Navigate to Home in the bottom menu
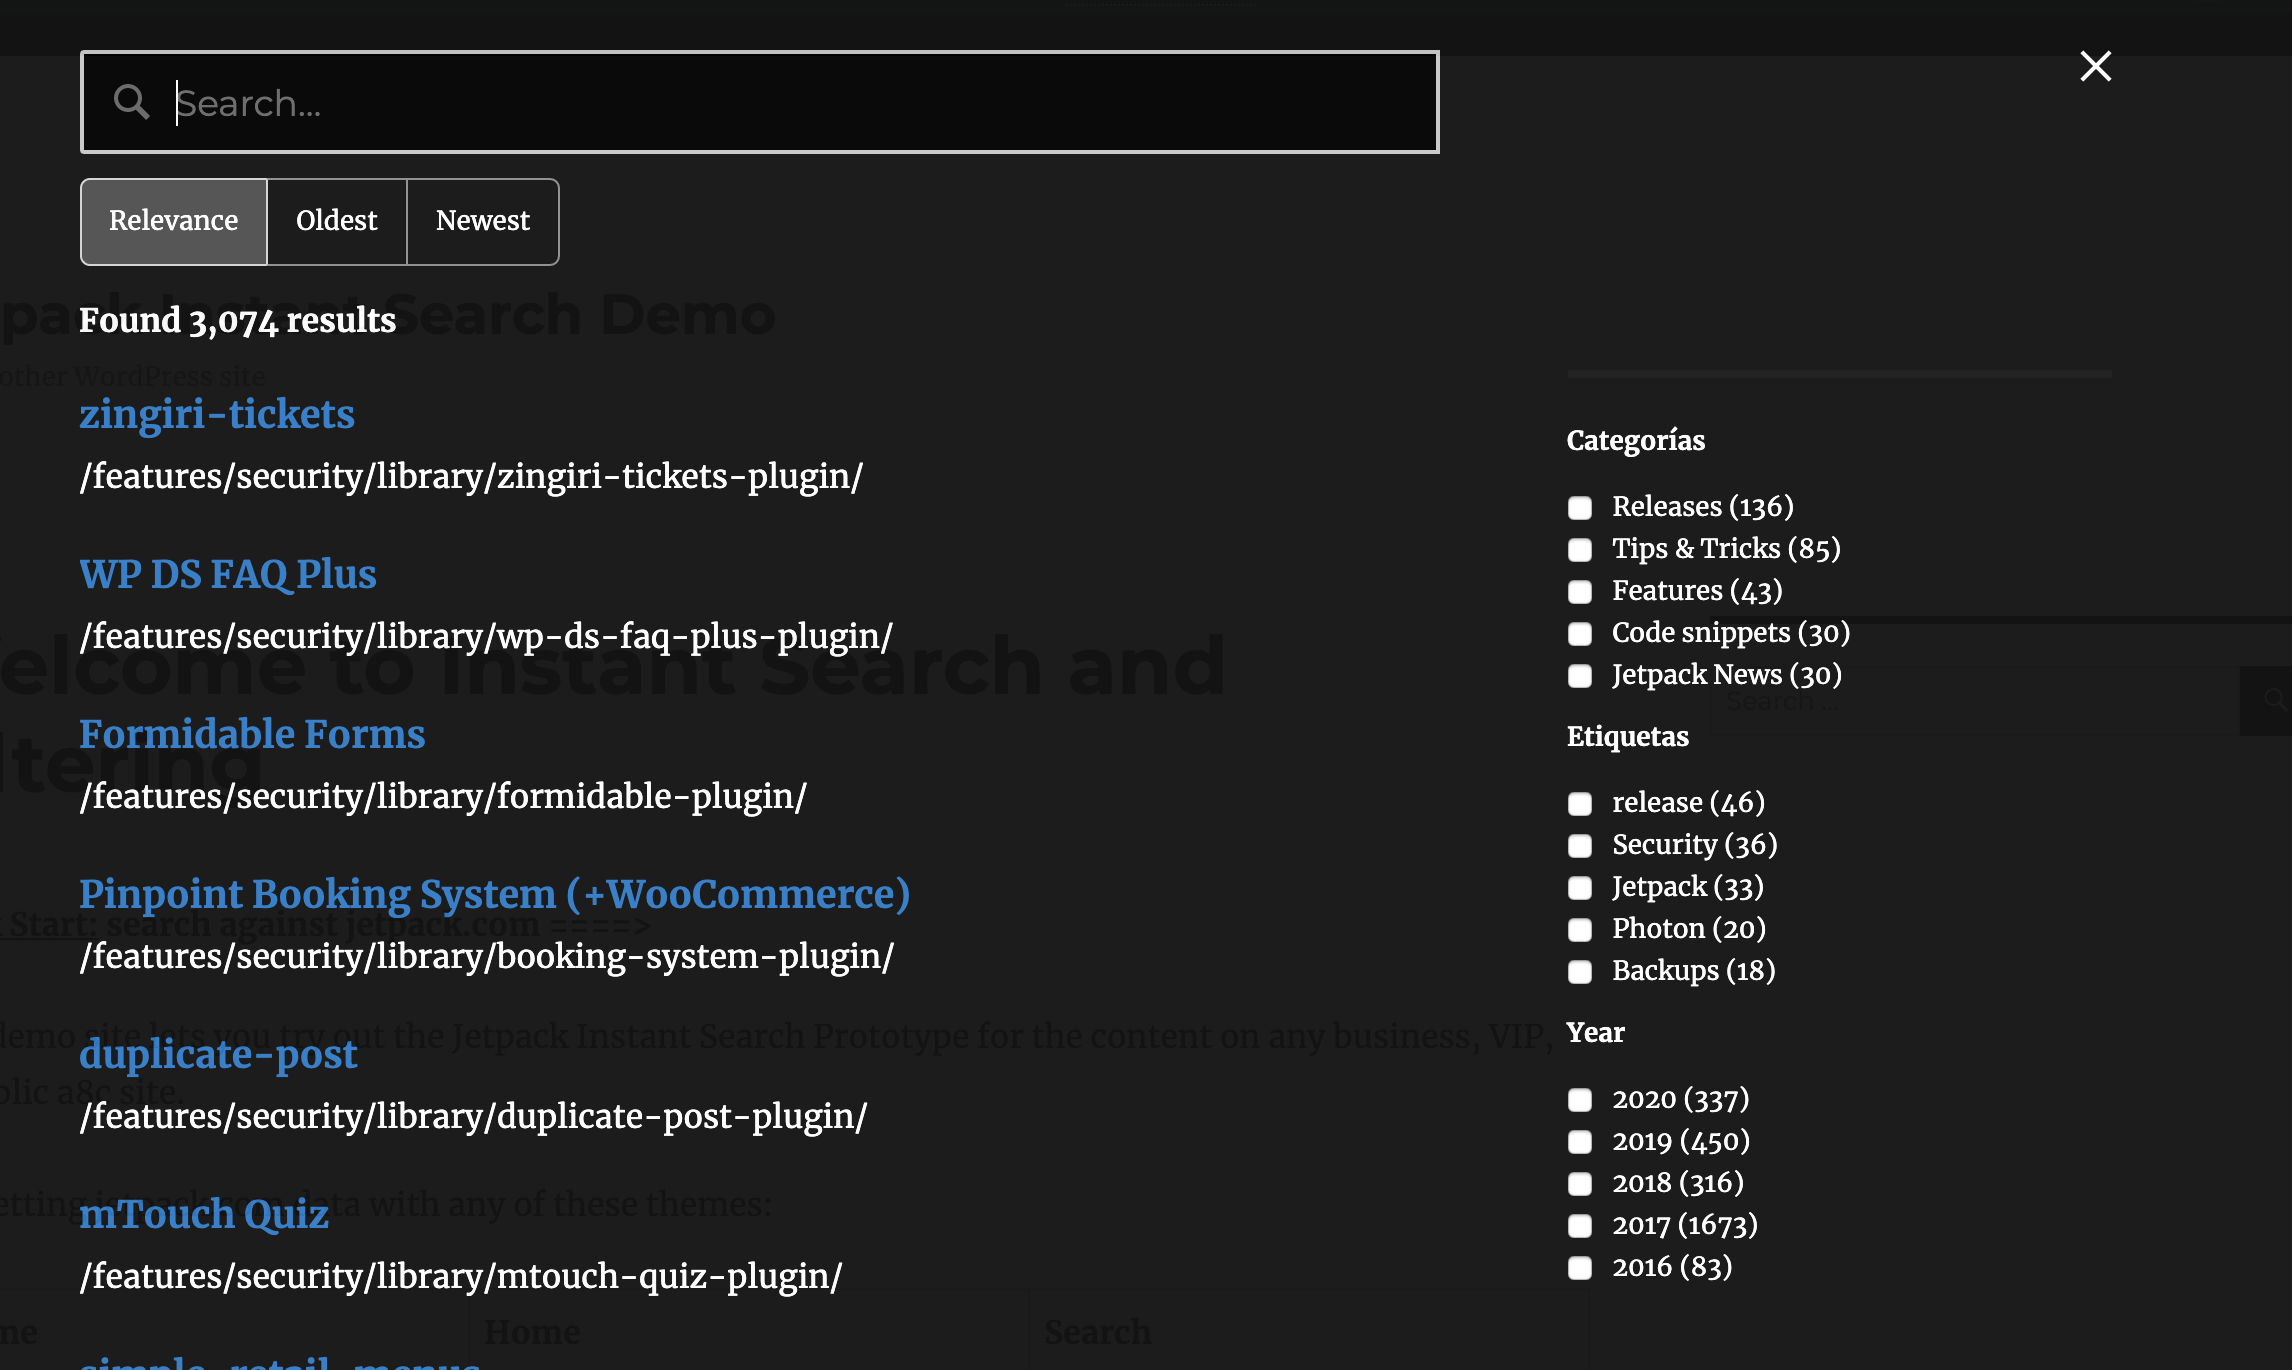 [x=533, y=1331]
